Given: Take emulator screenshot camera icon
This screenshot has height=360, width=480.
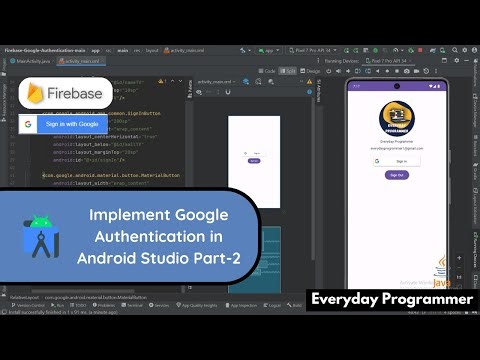Looking at the screenshot, I should [407, 71].
